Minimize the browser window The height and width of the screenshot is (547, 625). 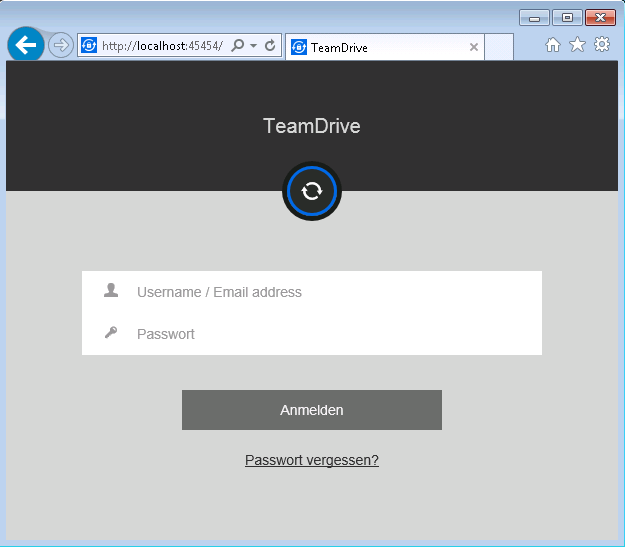pos(534,18)
